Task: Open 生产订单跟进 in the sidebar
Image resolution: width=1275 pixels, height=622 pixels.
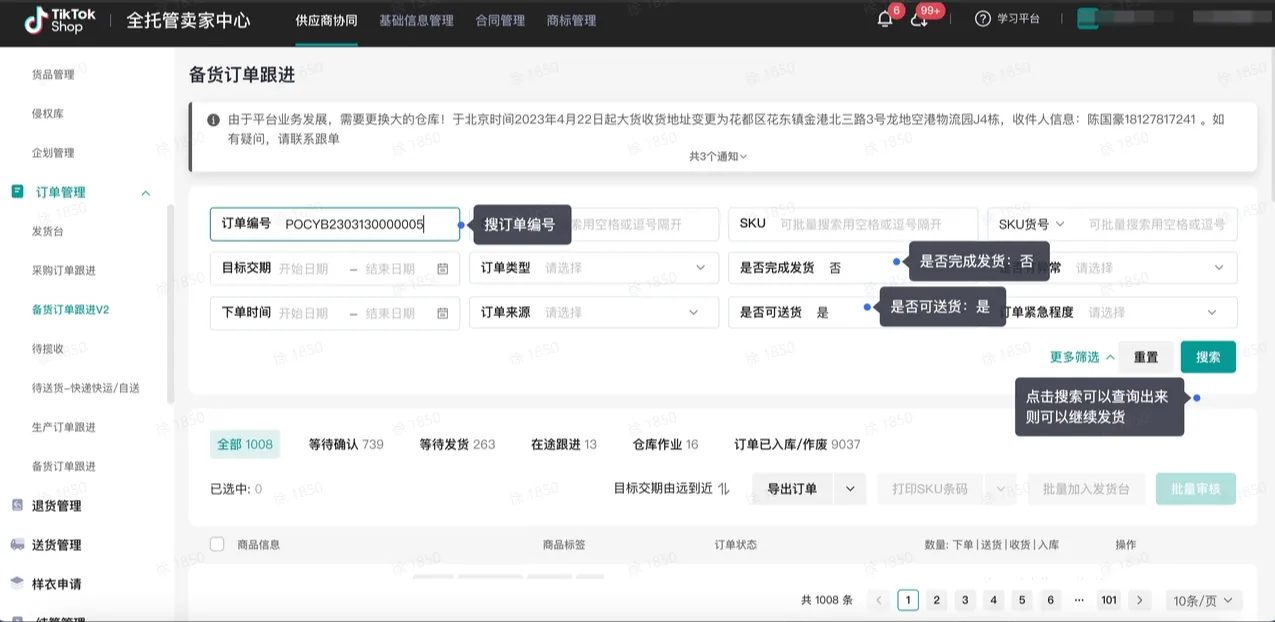Action: pyautogui.click(x=64, y=427)
